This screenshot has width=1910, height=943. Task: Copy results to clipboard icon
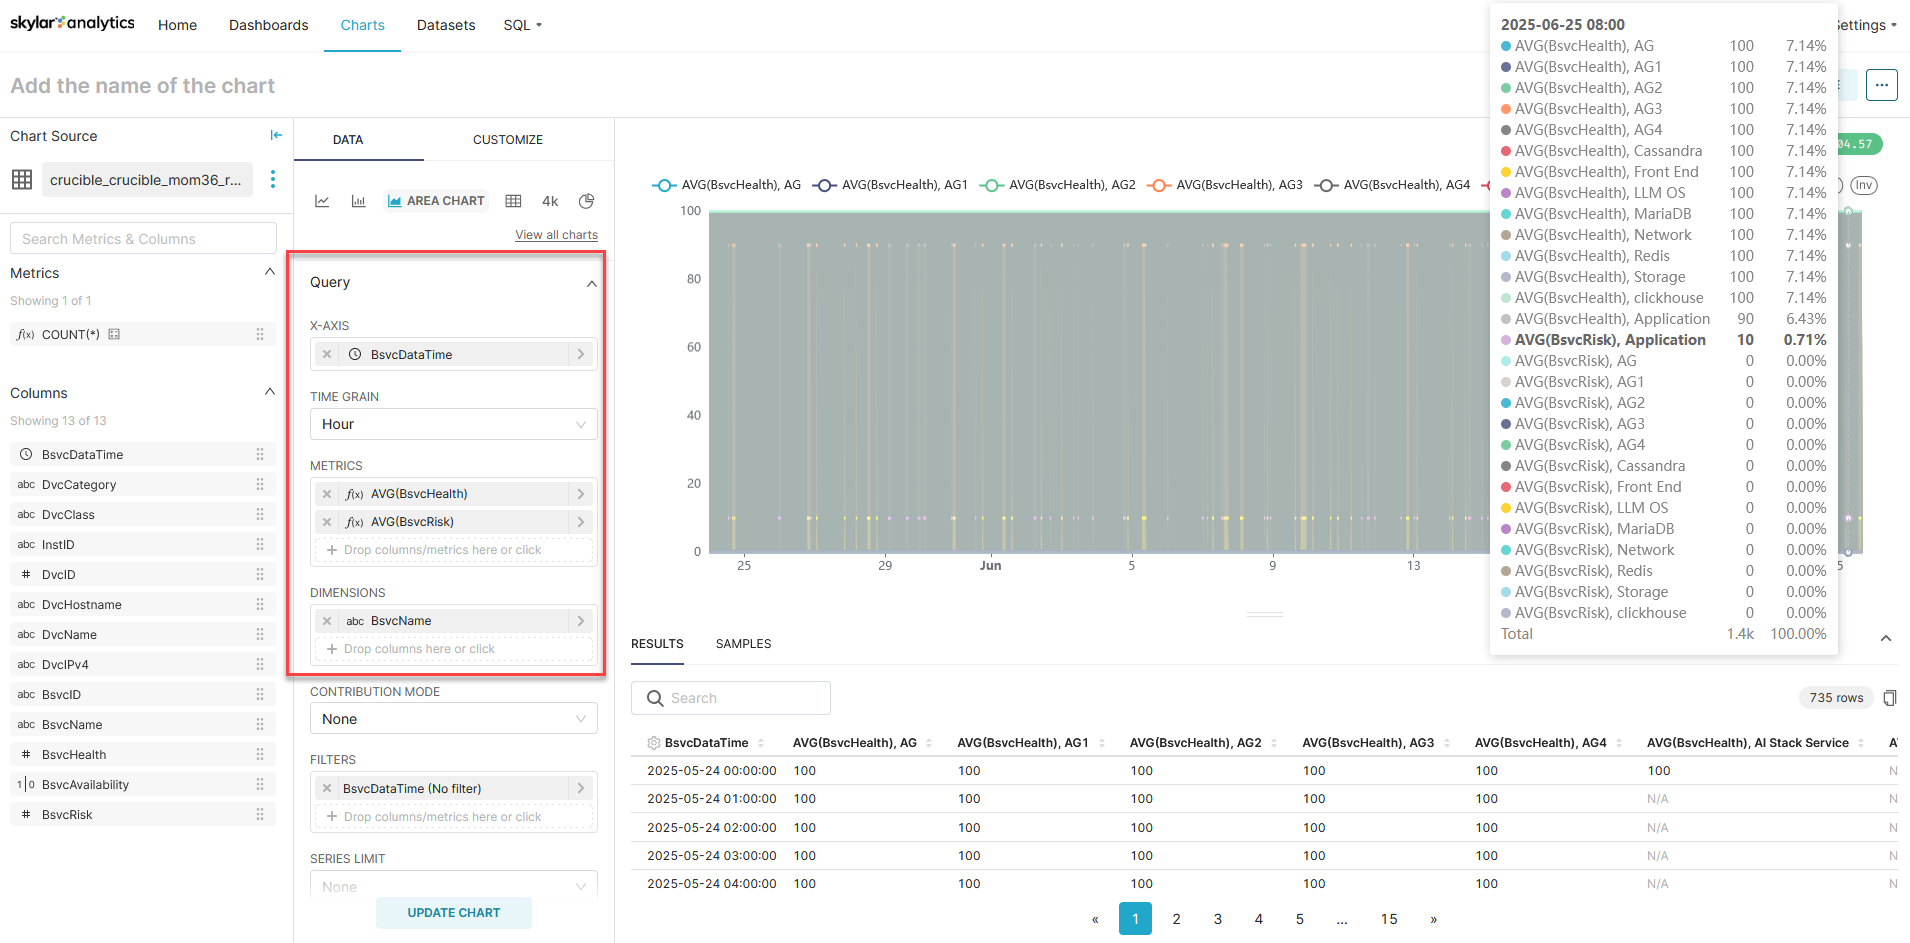[x=1889, y=698]
